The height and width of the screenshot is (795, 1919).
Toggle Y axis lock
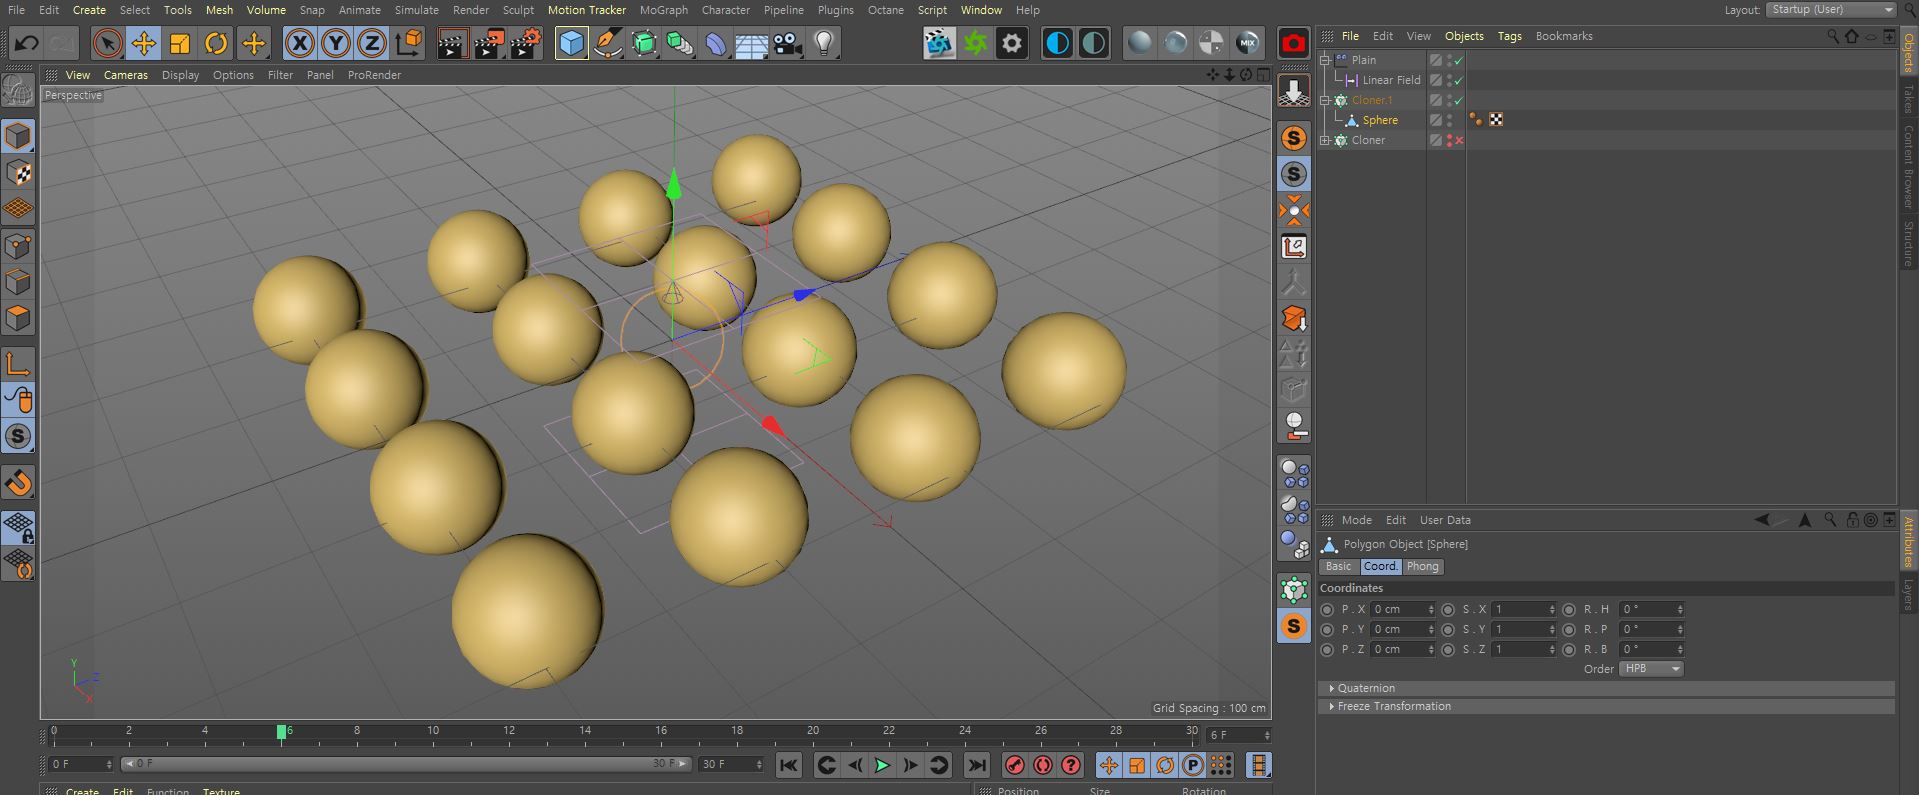[336, 43]
